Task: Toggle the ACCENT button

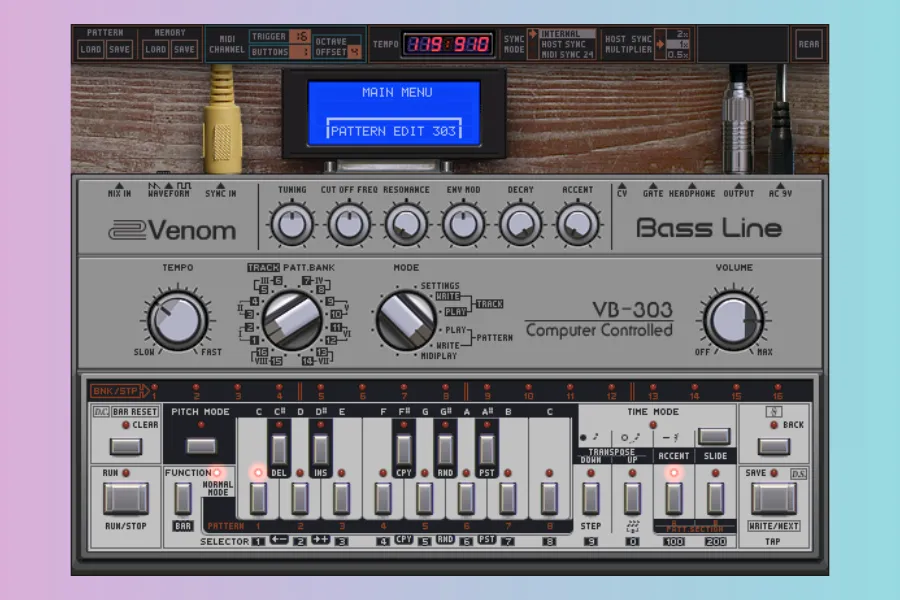Action: (x=673, y=496)
